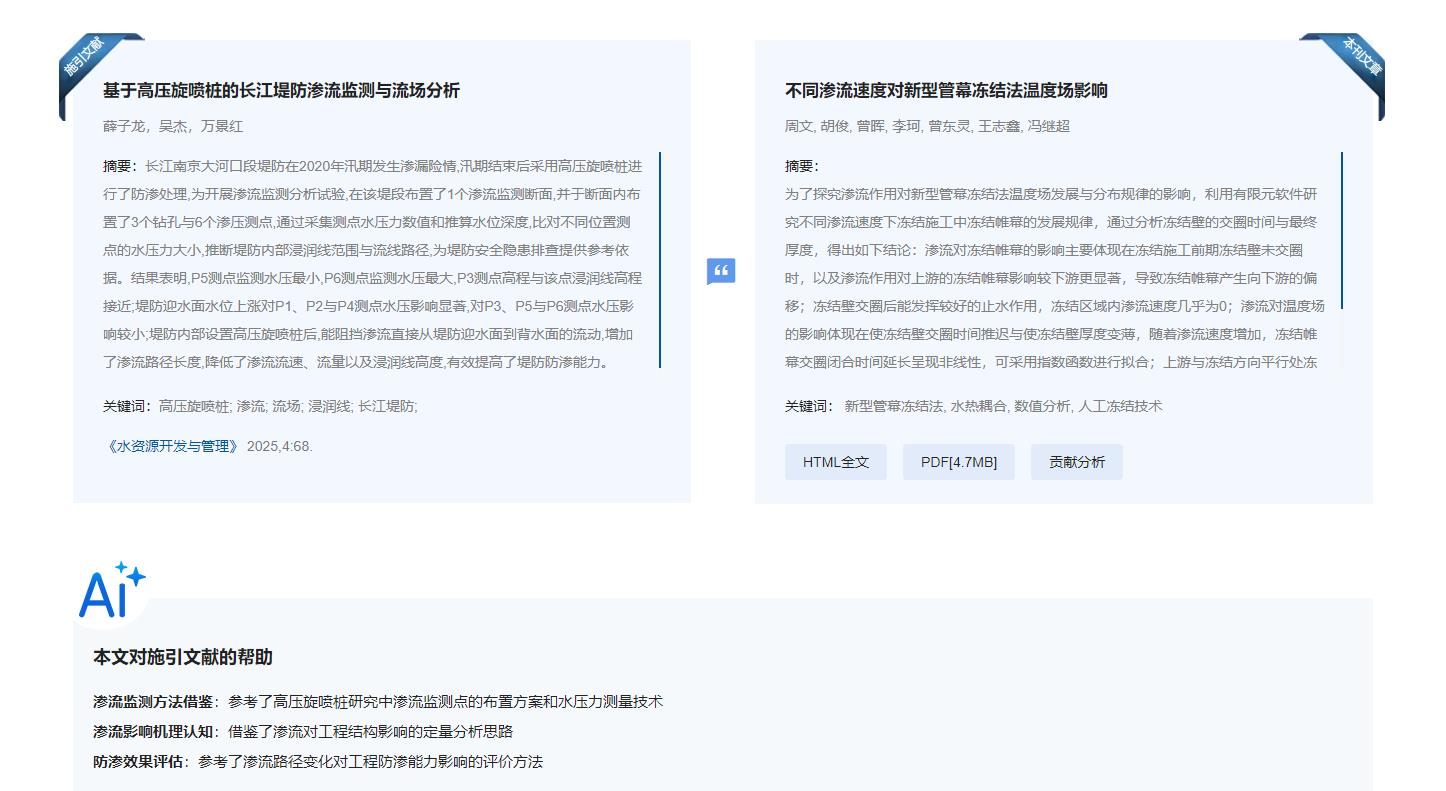The height and width of the screenshot is (791, 1446).
Task: Click the keyword 高压旋喷桩
Action: click(x=194, y=406)
